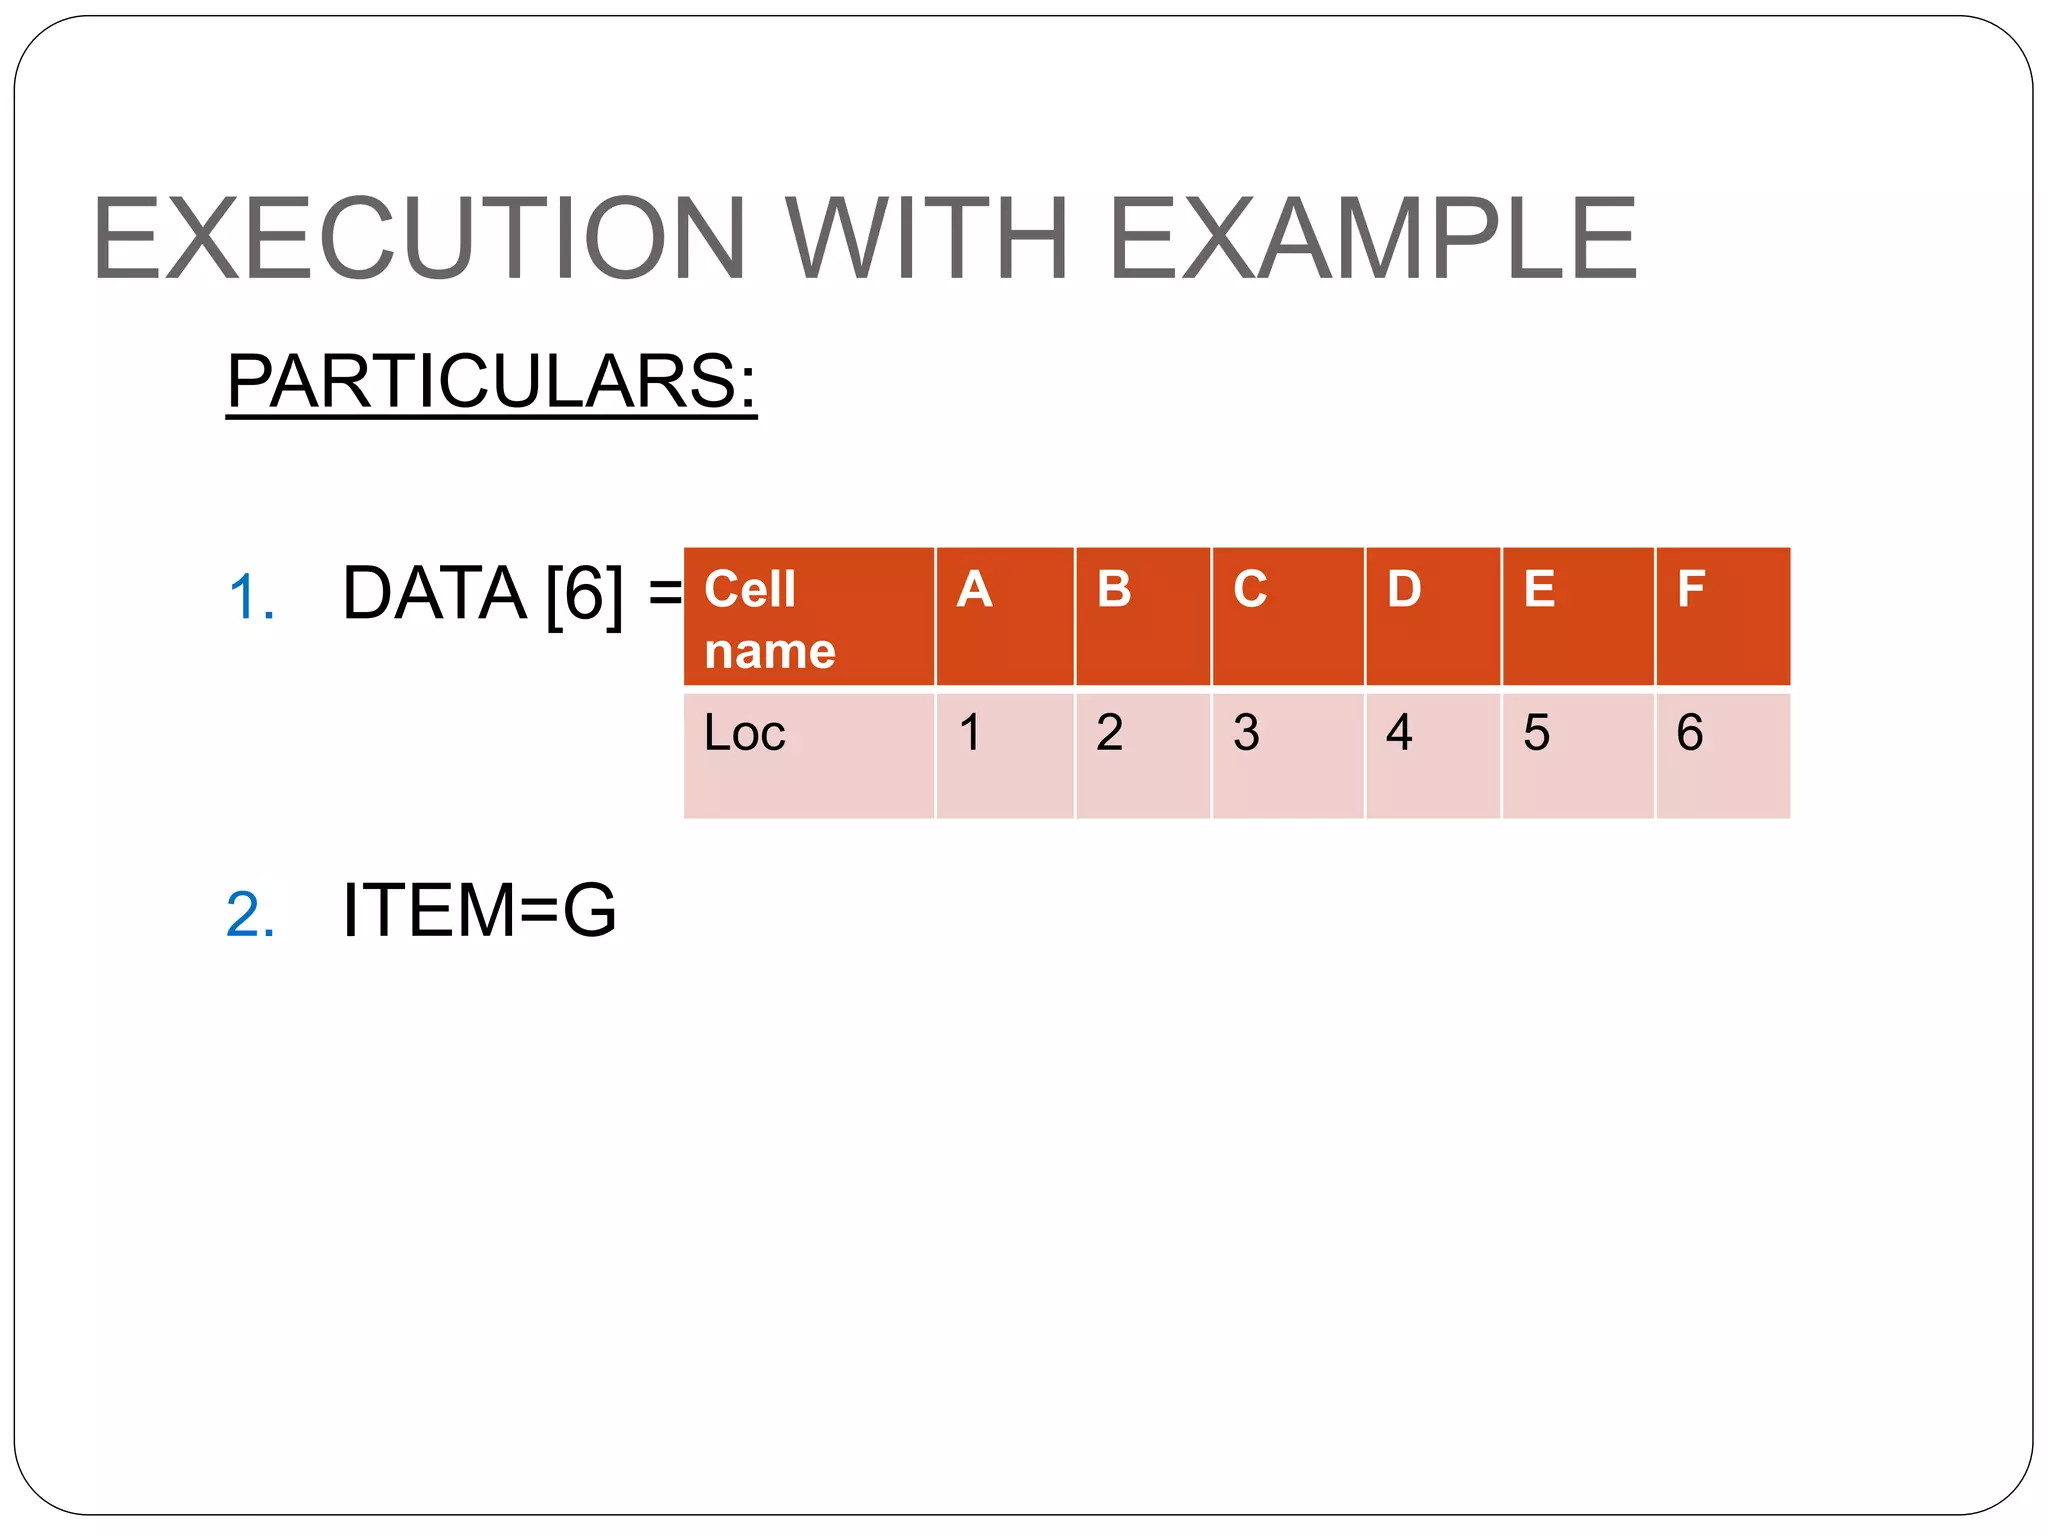Viewport: 2048px width, 1536px height.
Task: Click the blue list number 2
Action: (251, 914)
